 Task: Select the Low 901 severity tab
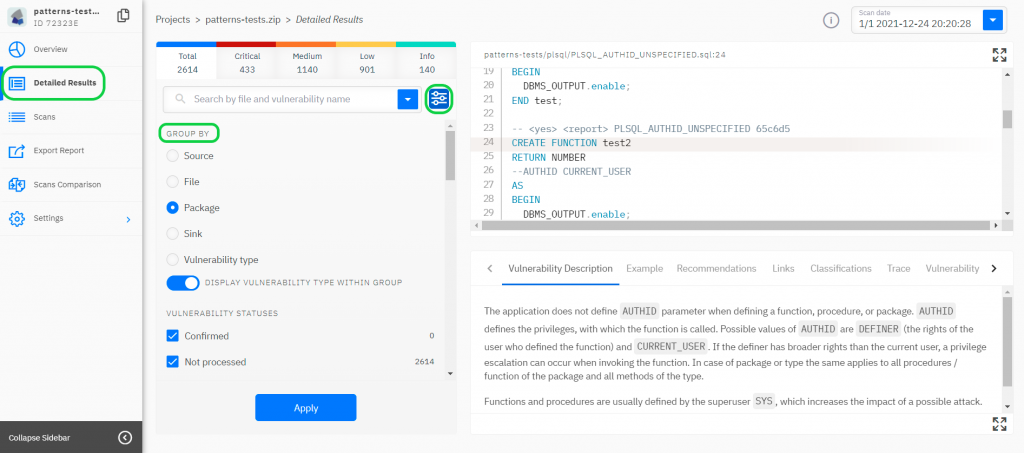point(367,63)
